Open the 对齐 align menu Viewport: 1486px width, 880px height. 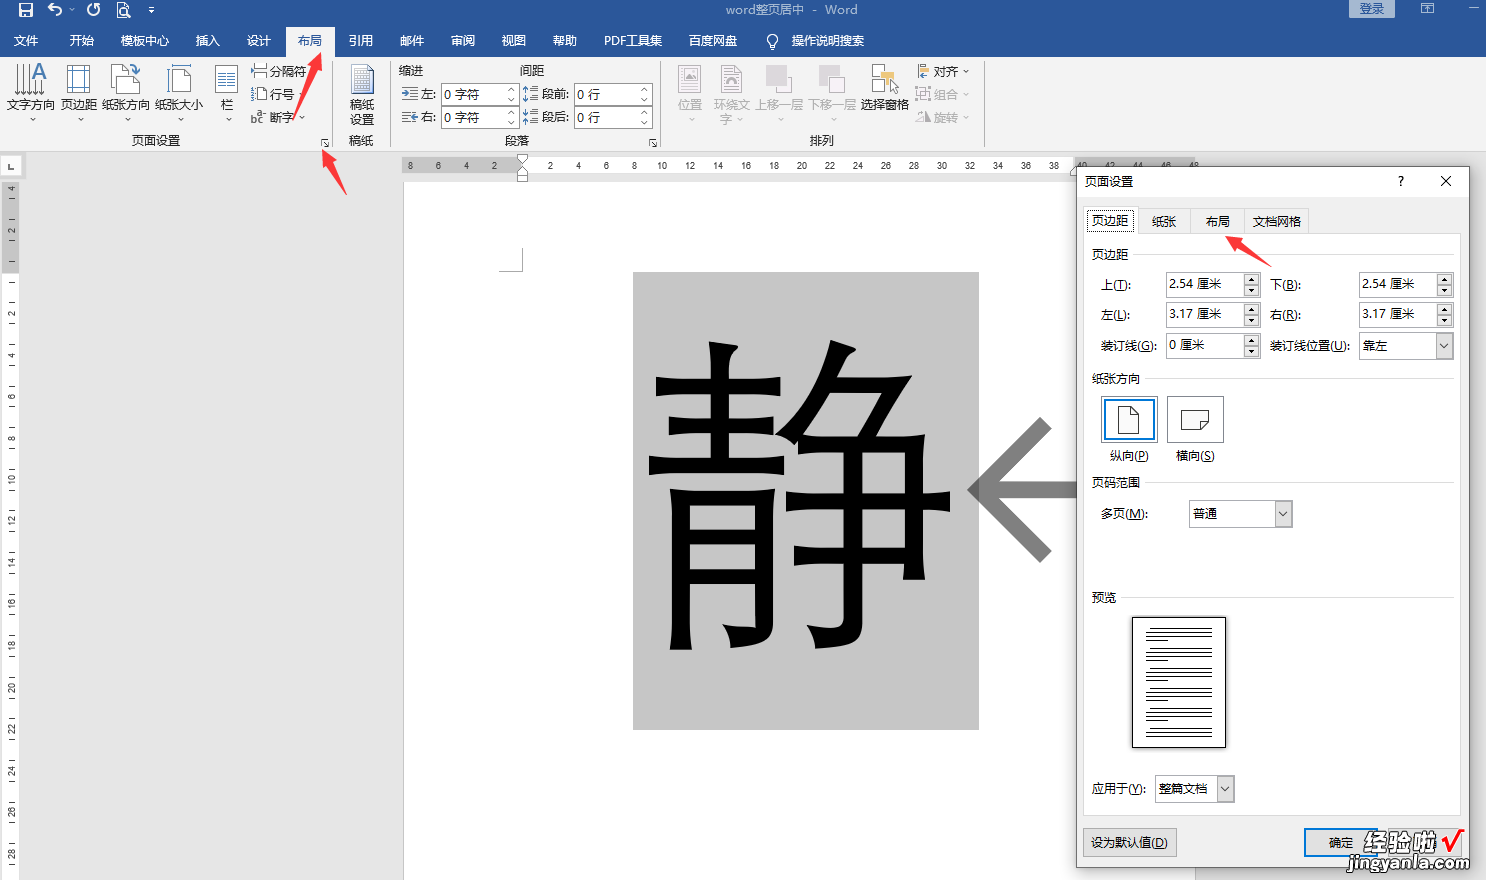(x=943, y=71)
